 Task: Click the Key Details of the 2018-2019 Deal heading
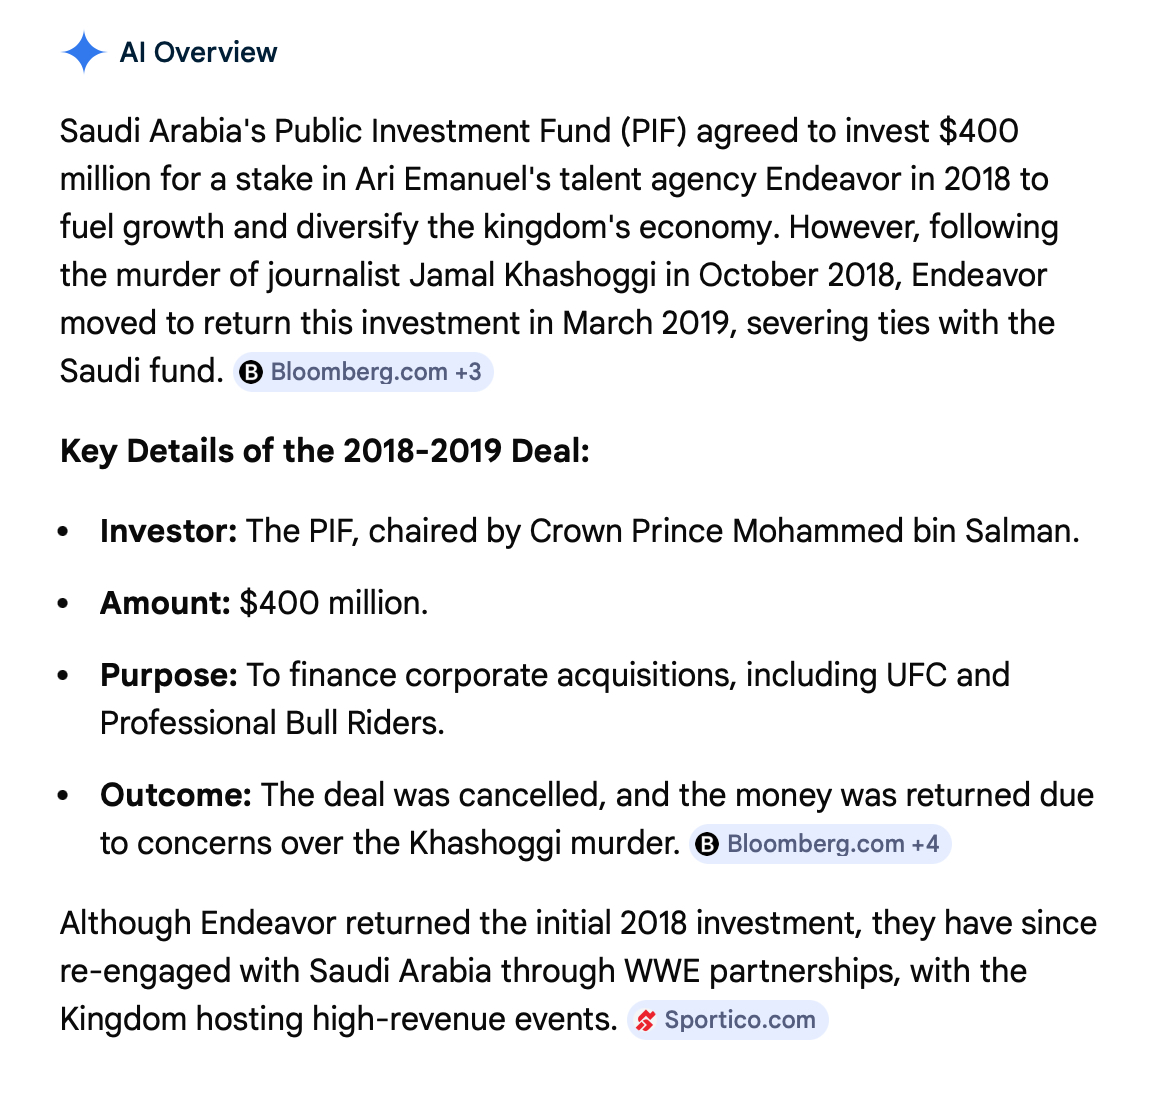[x=325, y=451]
